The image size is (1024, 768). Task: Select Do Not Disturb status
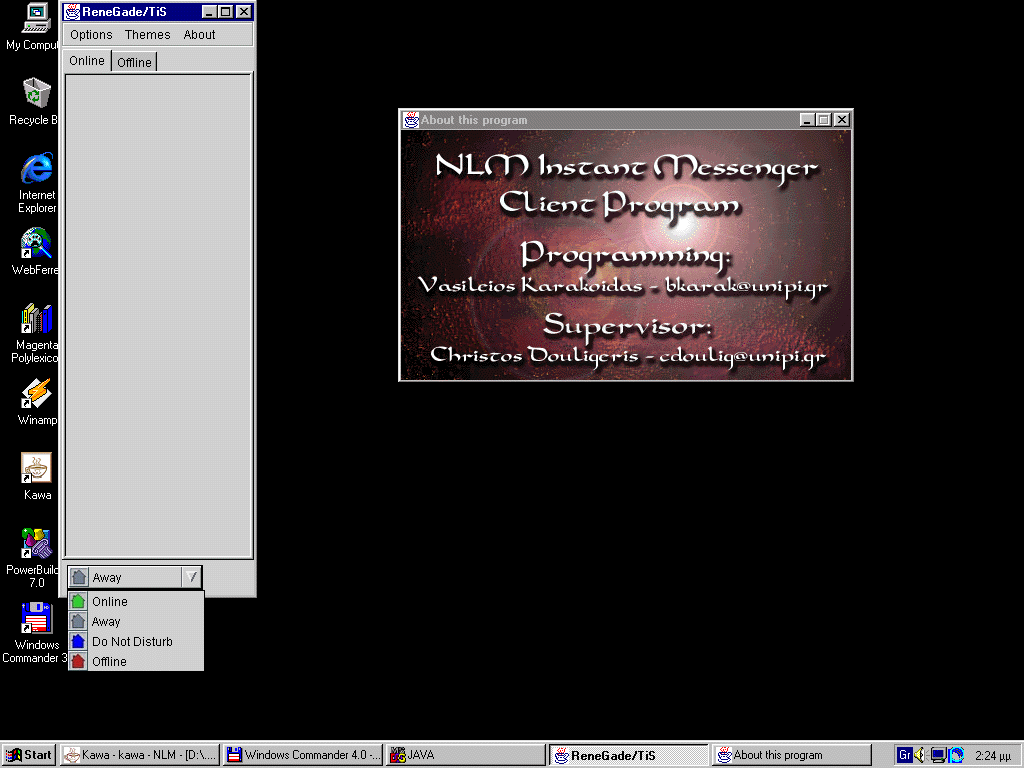click(136, 641)
